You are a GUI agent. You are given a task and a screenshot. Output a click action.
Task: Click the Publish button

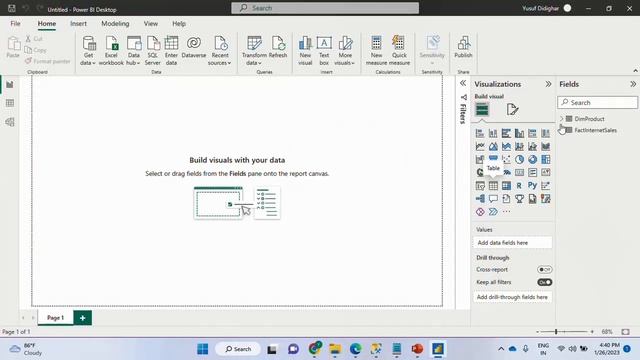tap(463, 47)
